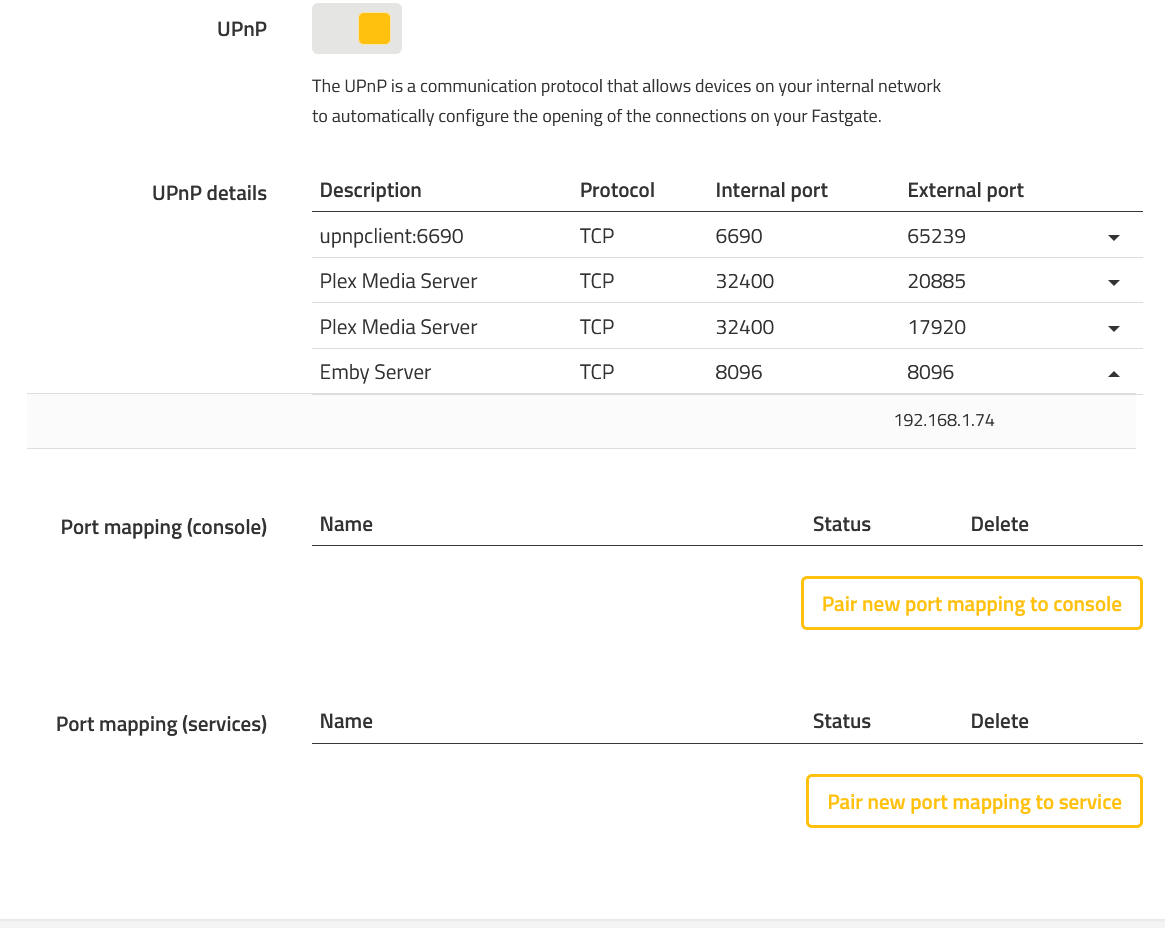Screen dimensions: 1165x928
Task: Click Delete header in services port mapping
Action: pos(999,721)
